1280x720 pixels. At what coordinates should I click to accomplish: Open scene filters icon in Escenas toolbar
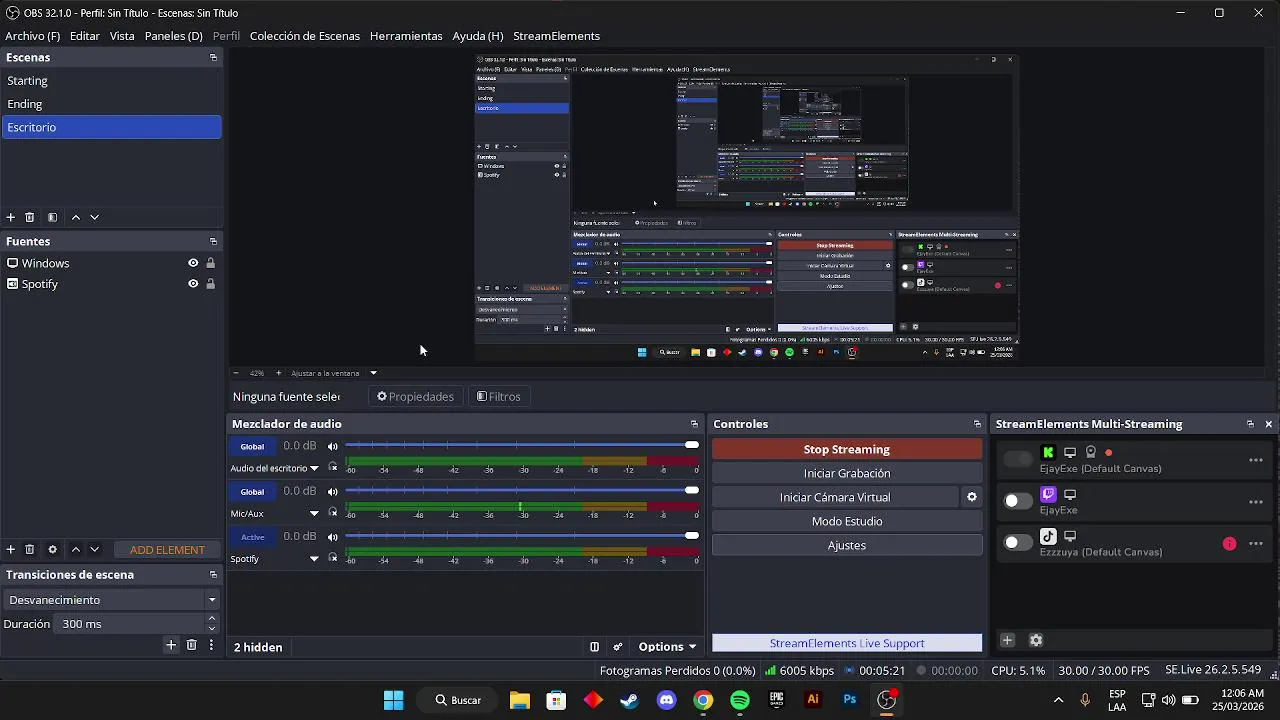(53, 217)
